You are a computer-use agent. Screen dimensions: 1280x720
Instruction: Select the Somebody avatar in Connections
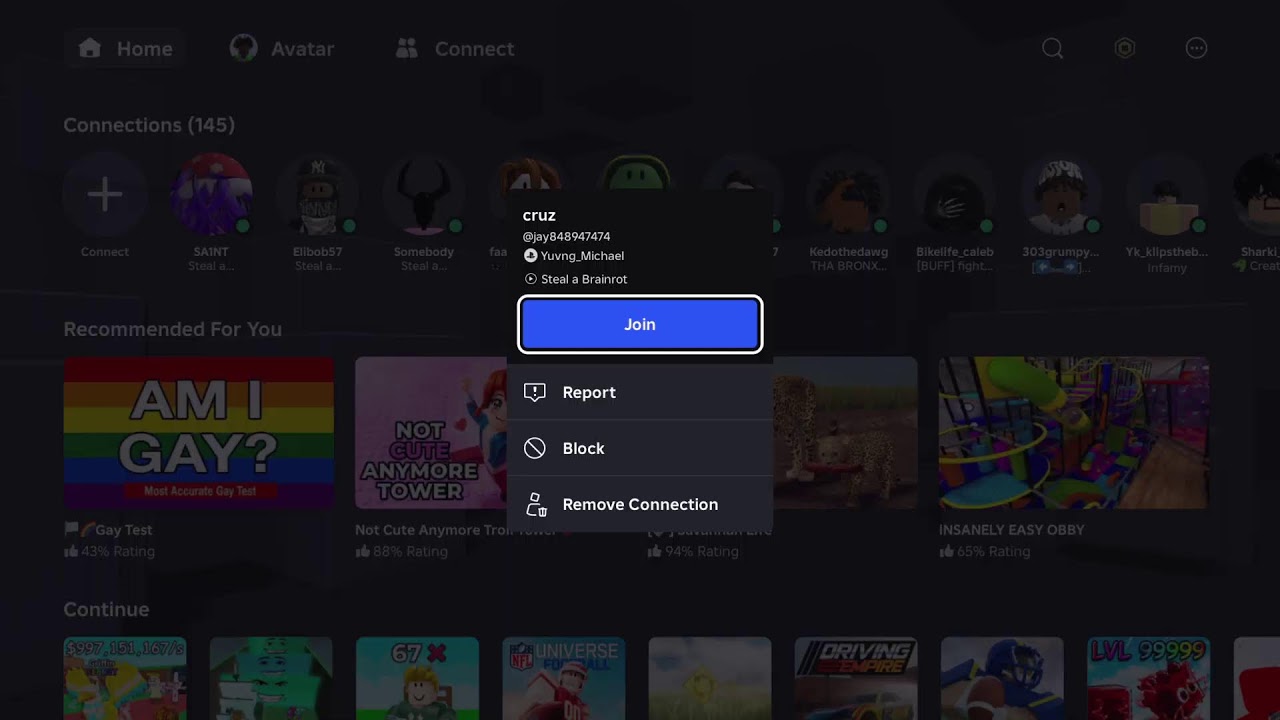click(x=423, y=194)
